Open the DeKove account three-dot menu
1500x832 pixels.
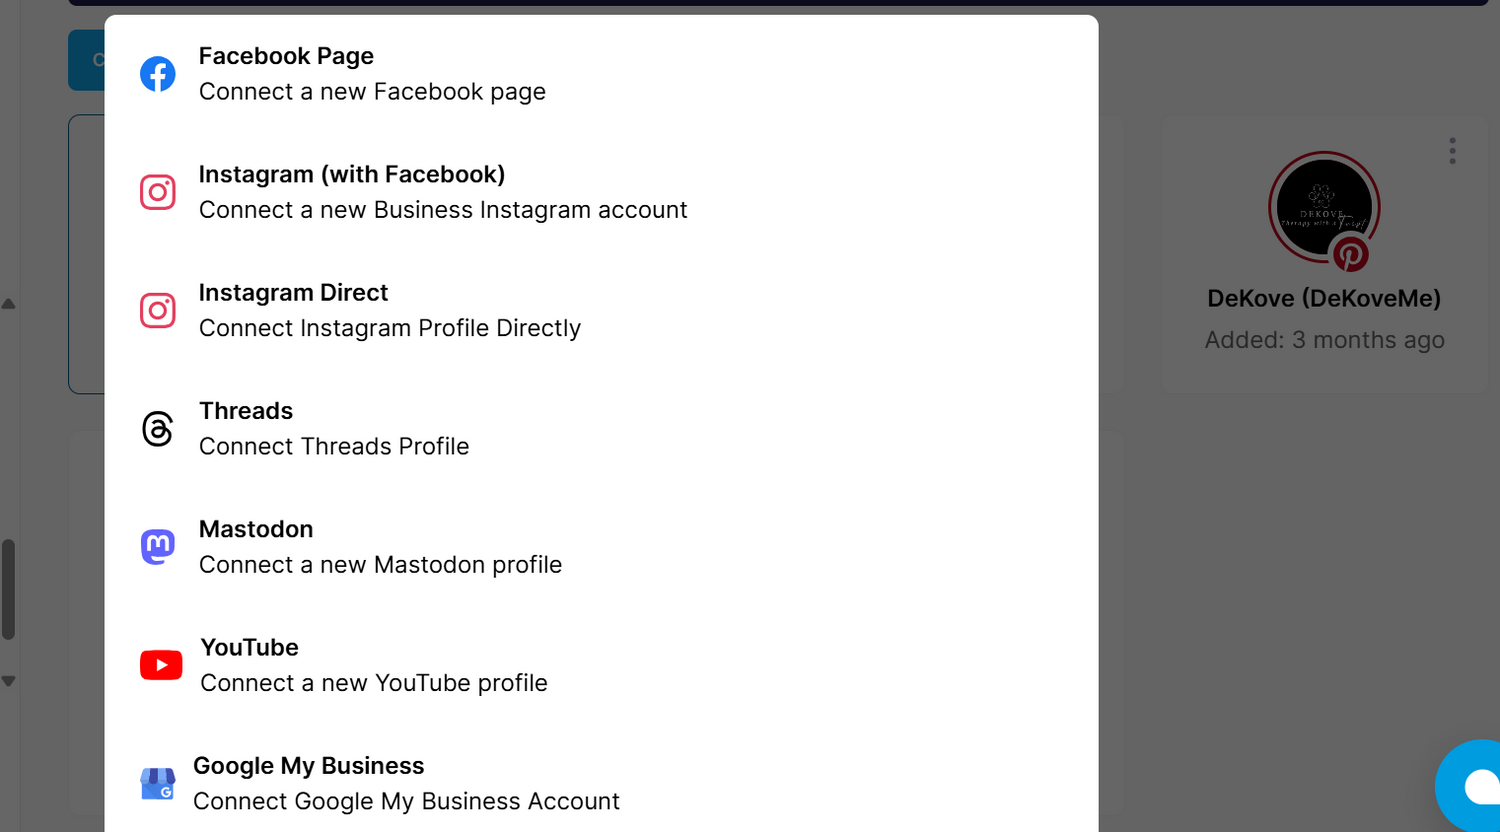pos(1452,151)
